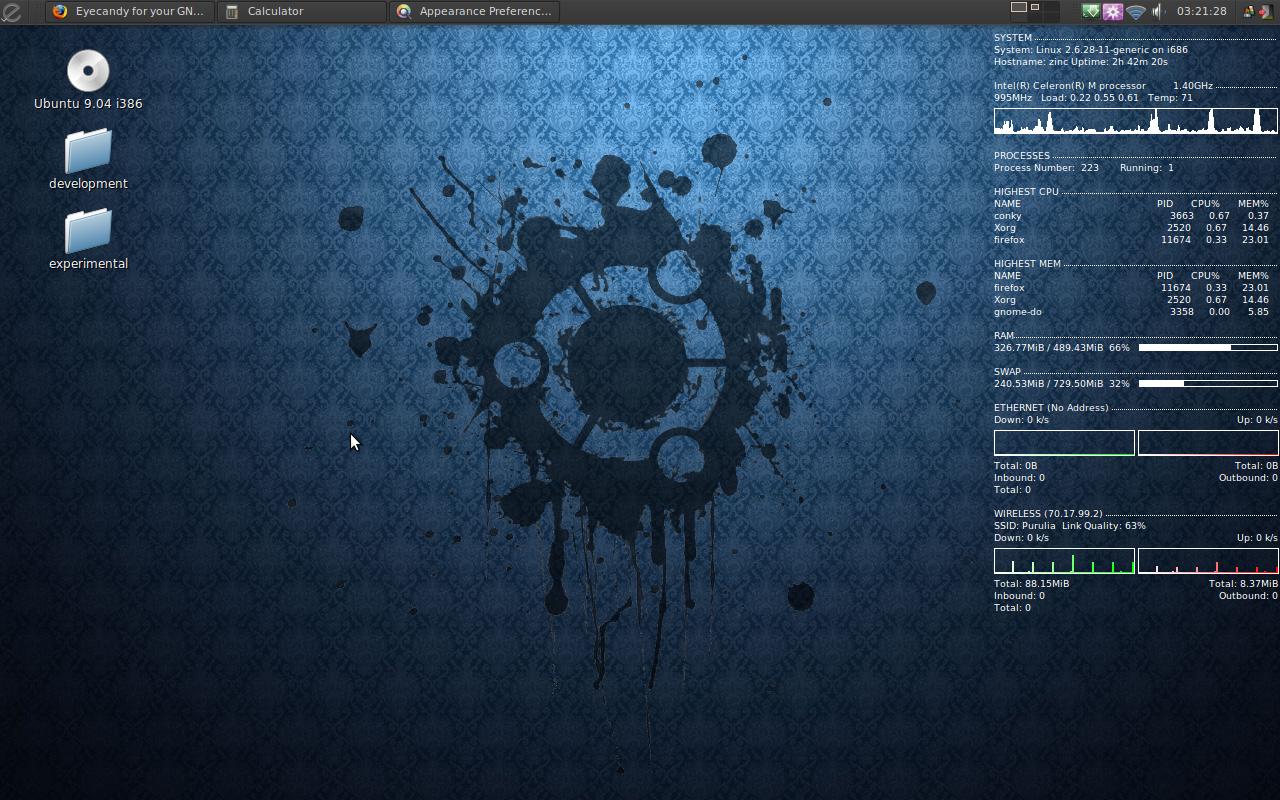Screen dimensions: 1280x800
Task: Select the Ubuntu 9.04 i386 disc icon
Action: click(x=88, y=71)
